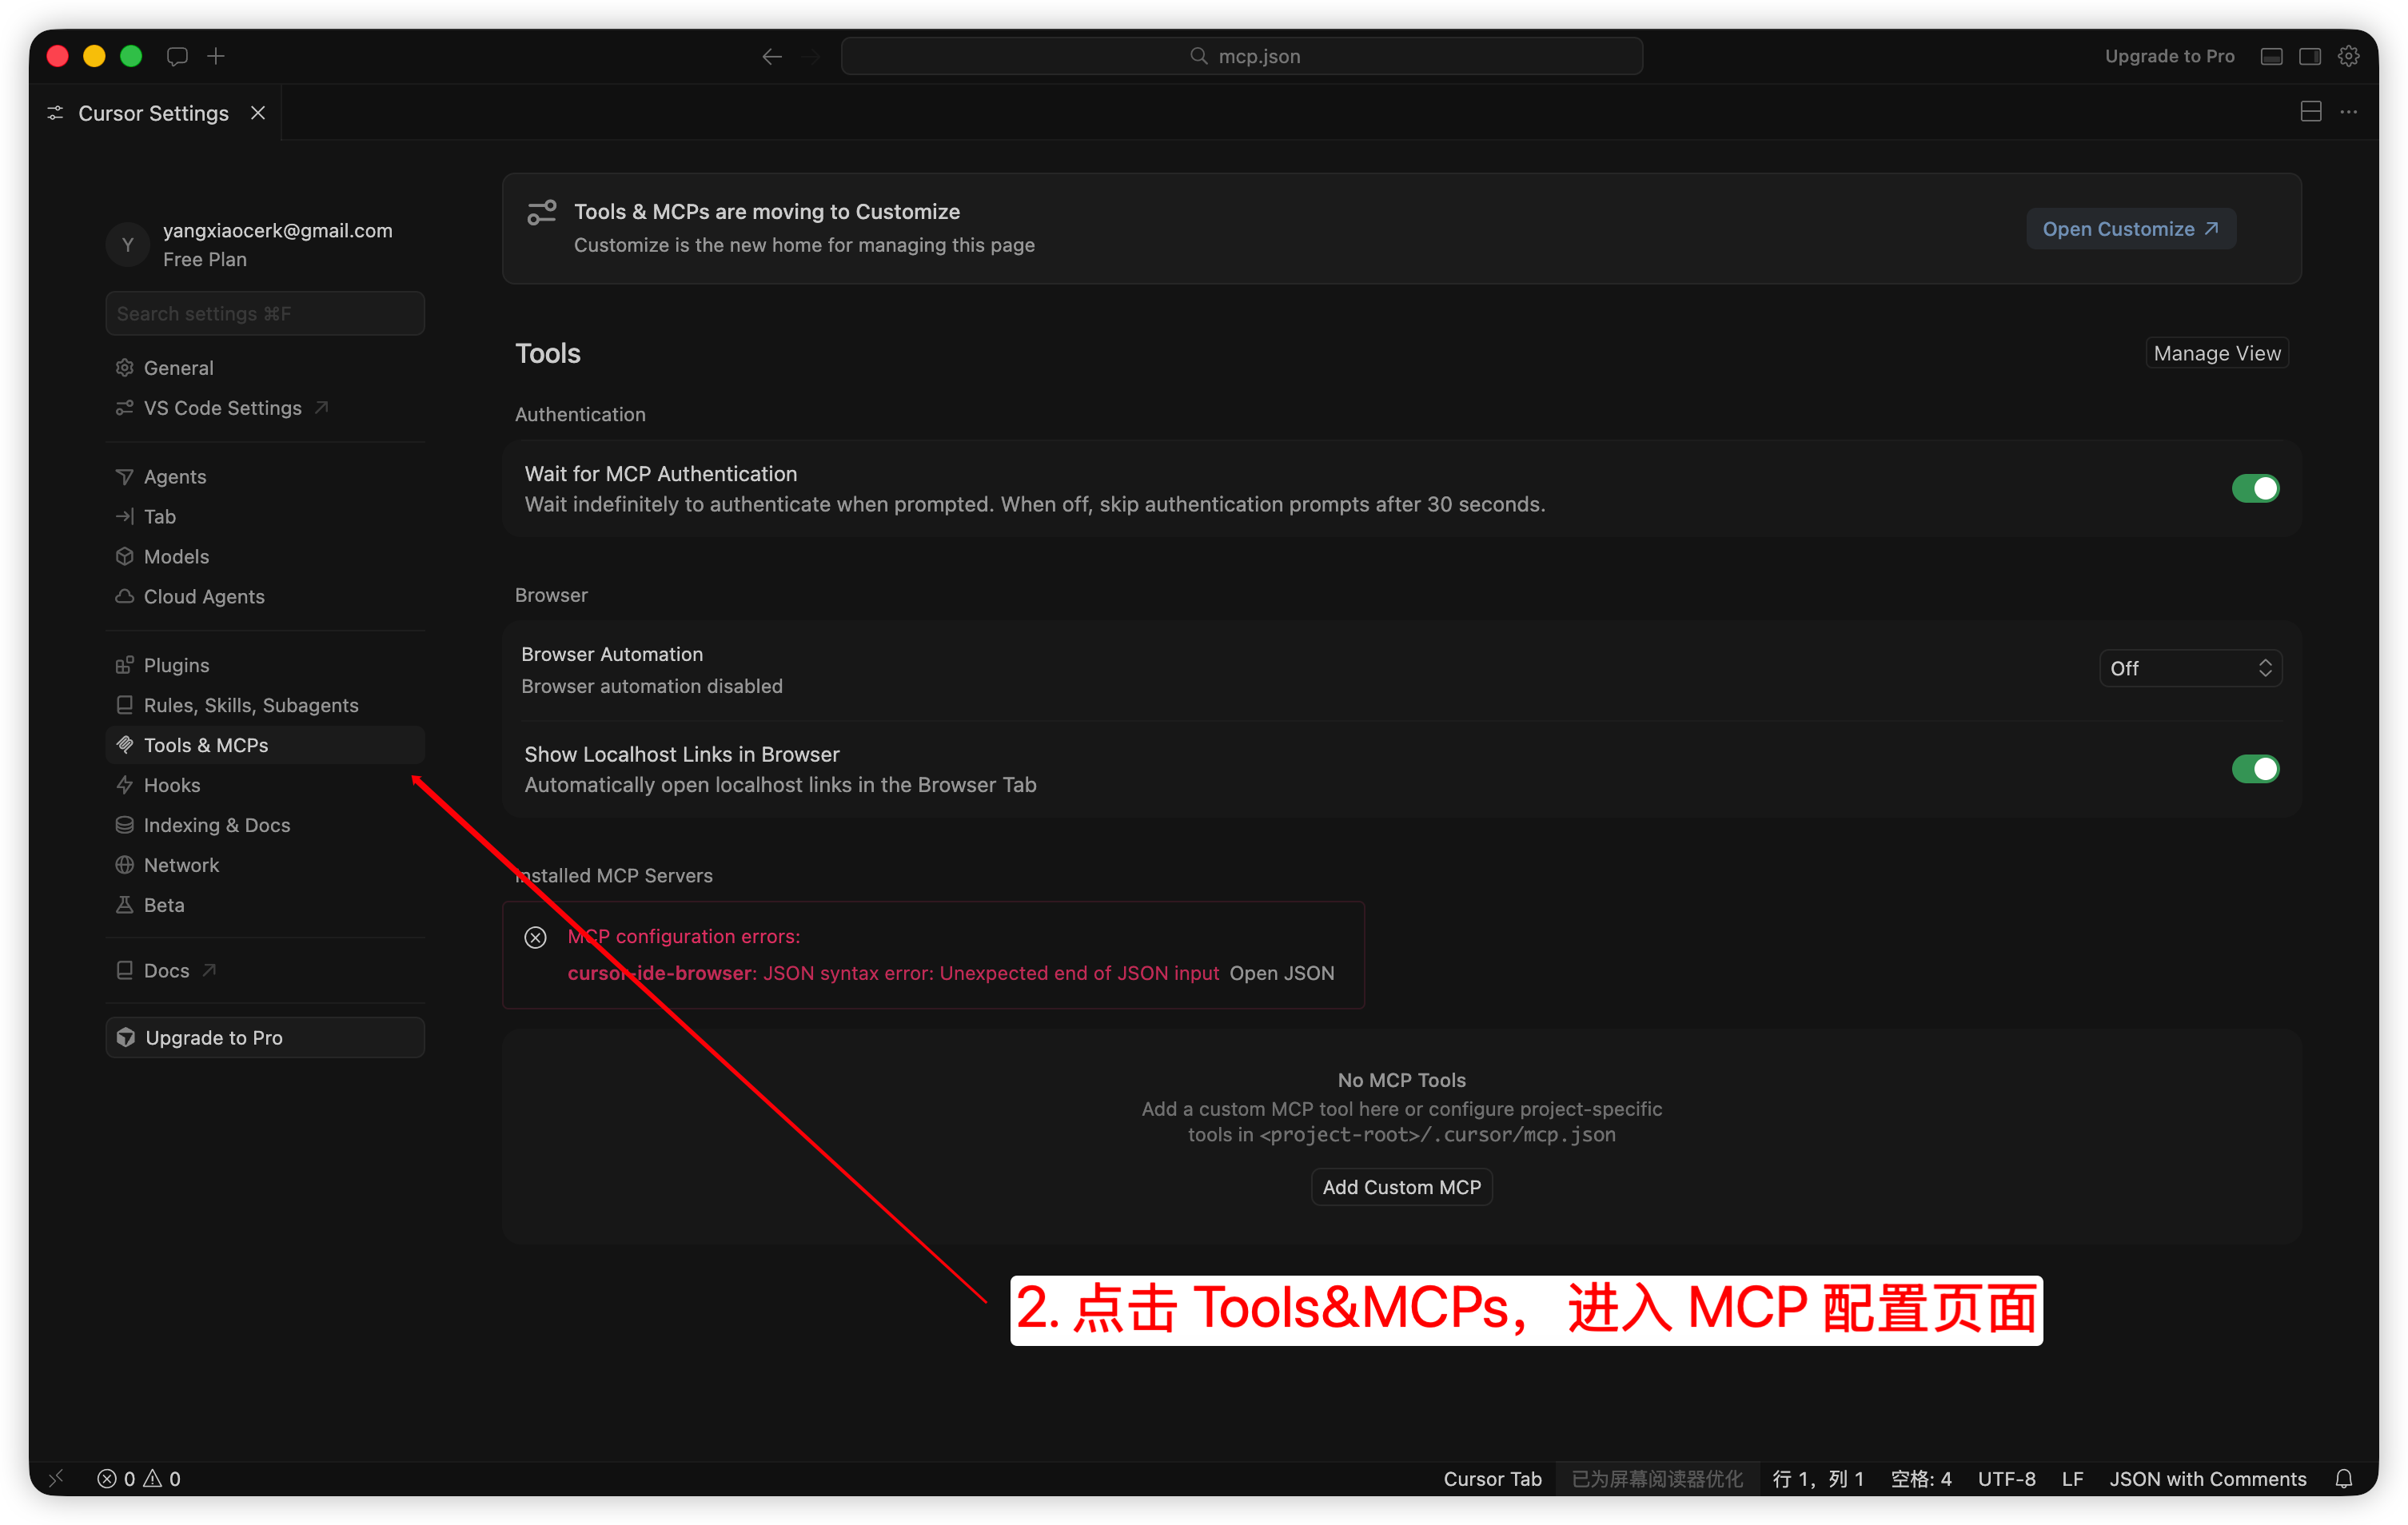This screenshot has height=1525, width=2408.
Task: Open the Models settings section
Action: 265,557
